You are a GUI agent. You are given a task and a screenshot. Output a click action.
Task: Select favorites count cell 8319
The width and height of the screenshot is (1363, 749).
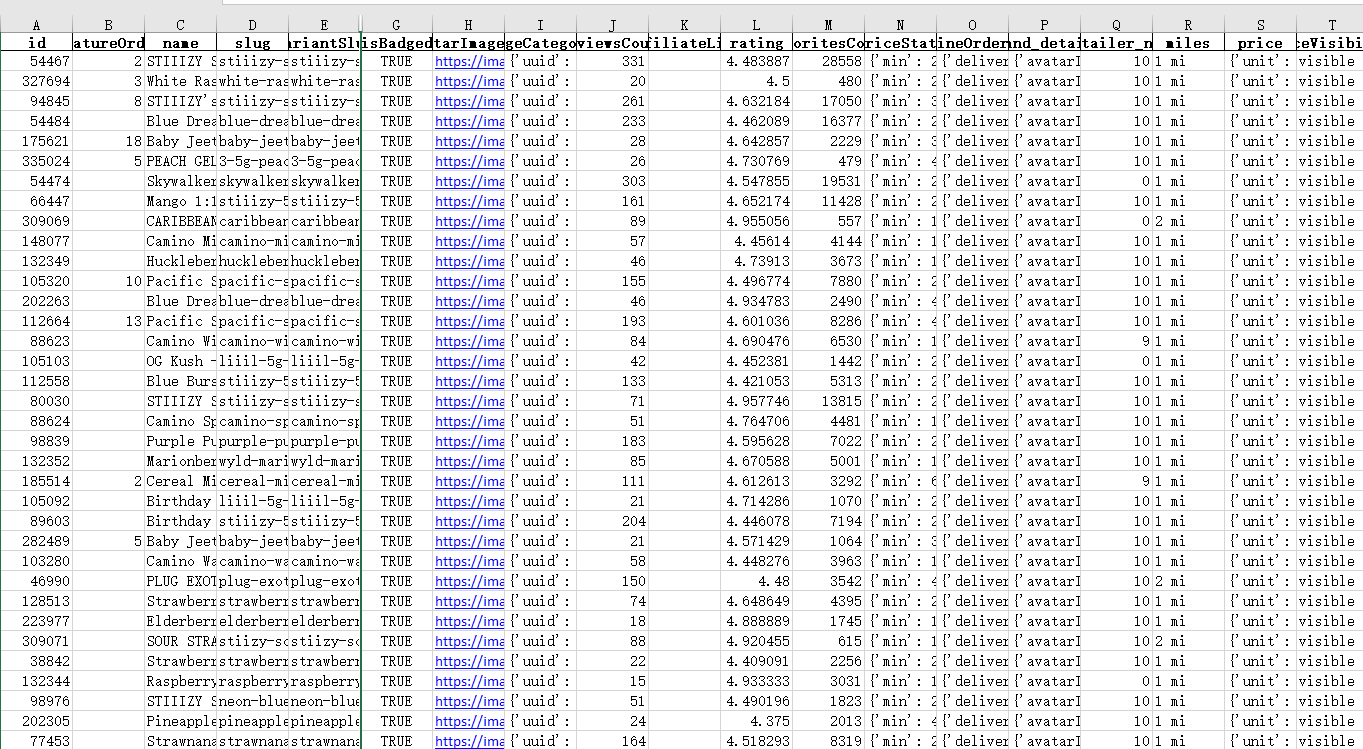click(x=828, y=741)
